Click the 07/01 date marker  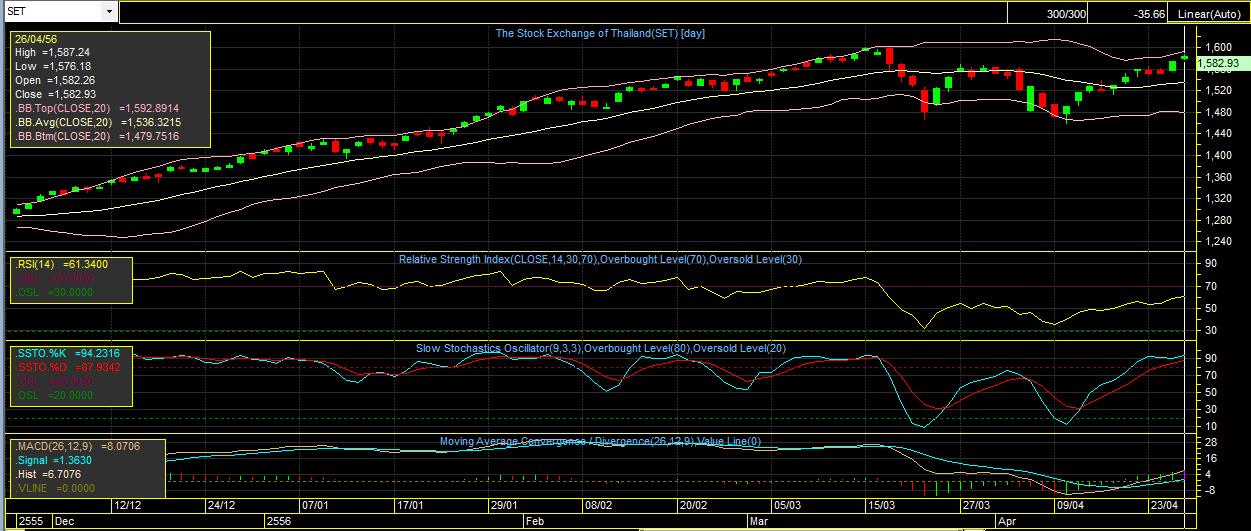315,506
